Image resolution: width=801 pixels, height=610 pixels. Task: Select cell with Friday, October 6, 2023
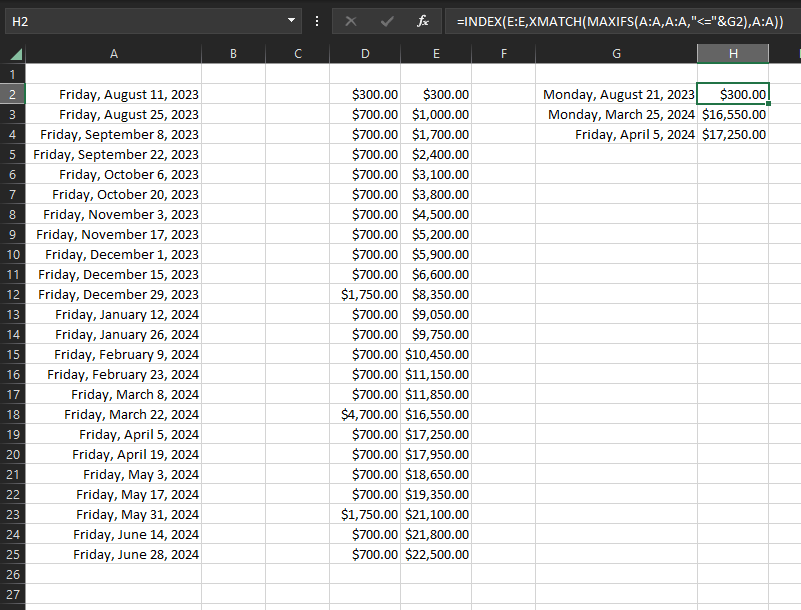point(113,175)
